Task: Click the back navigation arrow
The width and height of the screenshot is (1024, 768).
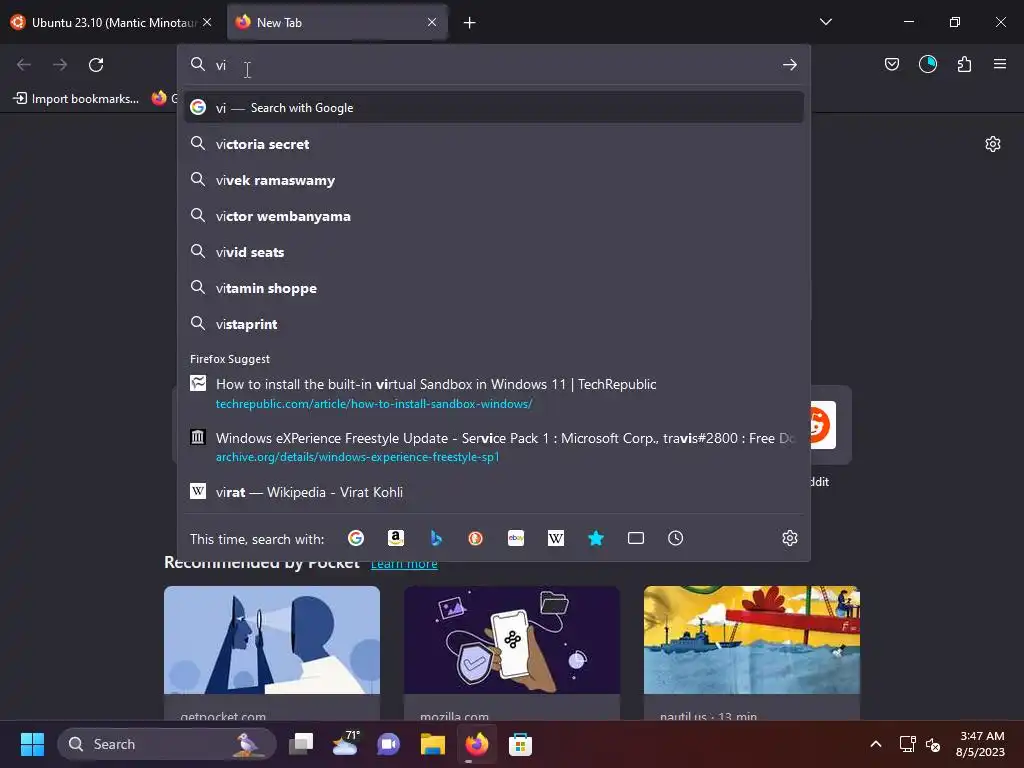Action: 24,65
